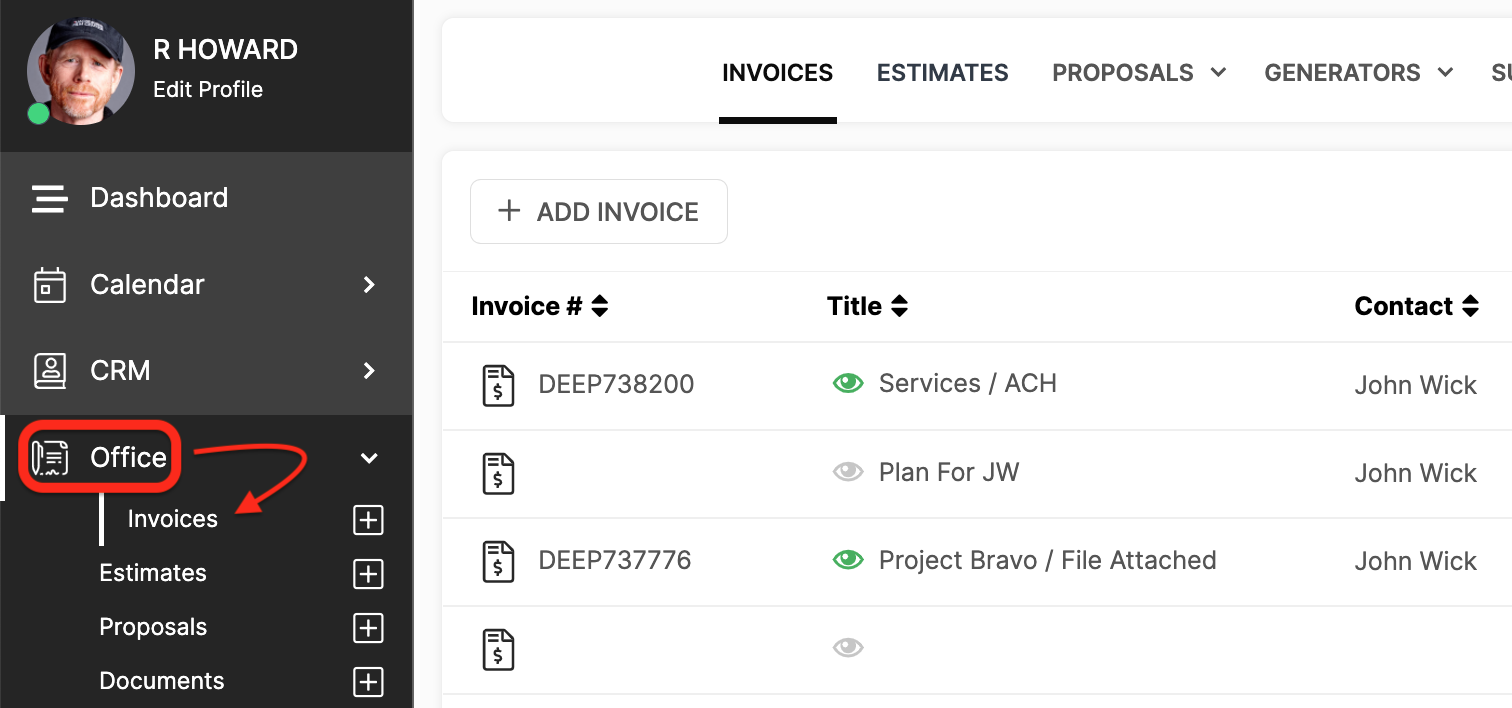Click the Contact column header
Screen dimensions: 1512x708
click(x=1404, y=306)
